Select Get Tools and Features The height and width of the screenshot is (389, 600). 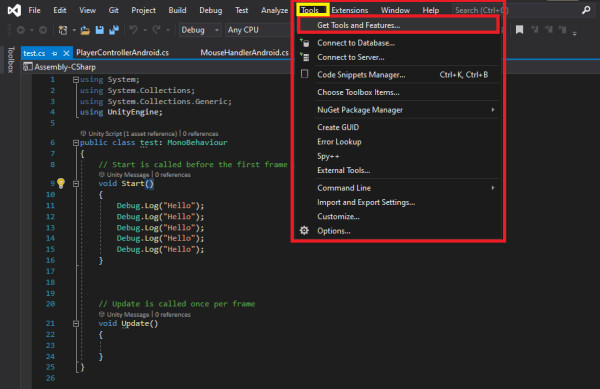coord(398,25)
